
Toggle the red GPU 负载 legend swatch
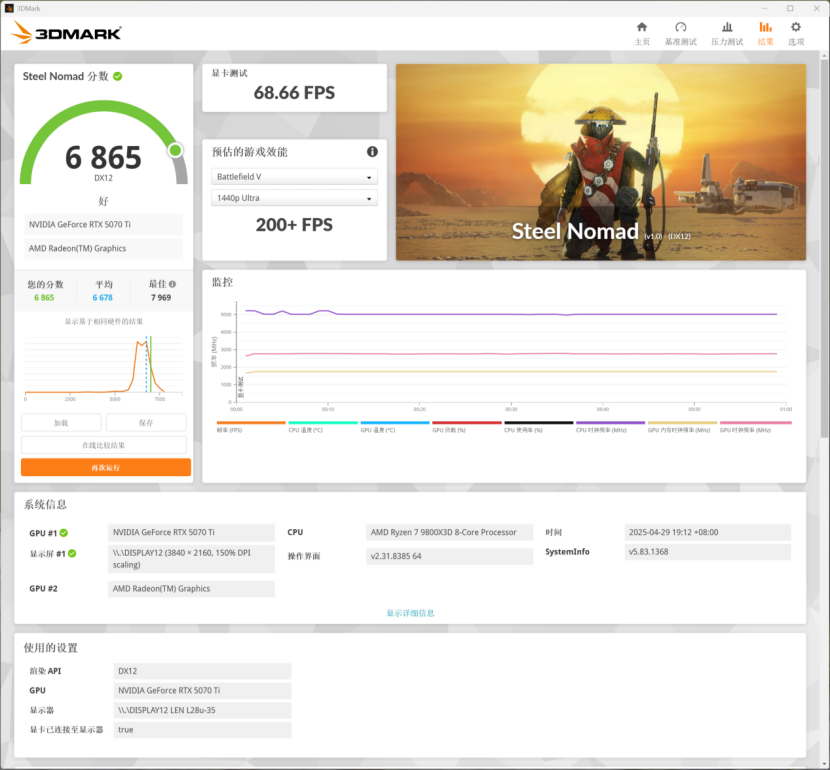click(467, 423)
